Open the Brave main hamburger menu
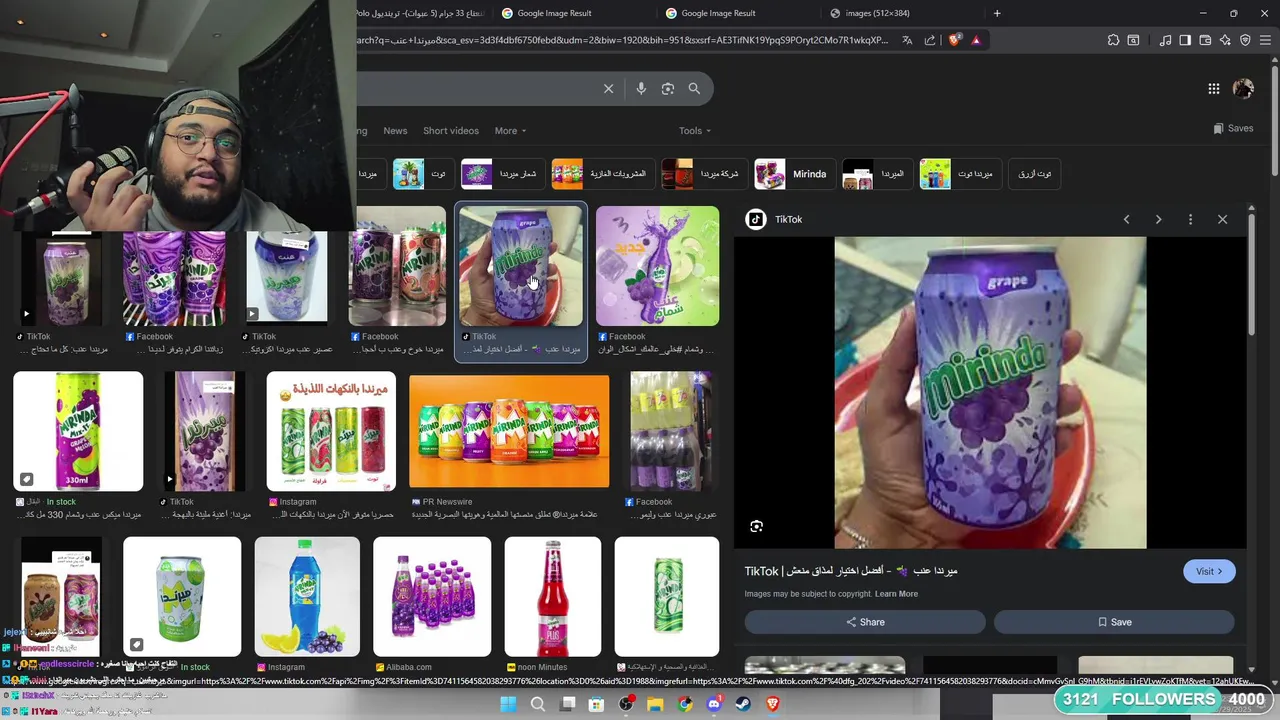This screenshot has width=1280, height=720. click(x=1265, y=40)
